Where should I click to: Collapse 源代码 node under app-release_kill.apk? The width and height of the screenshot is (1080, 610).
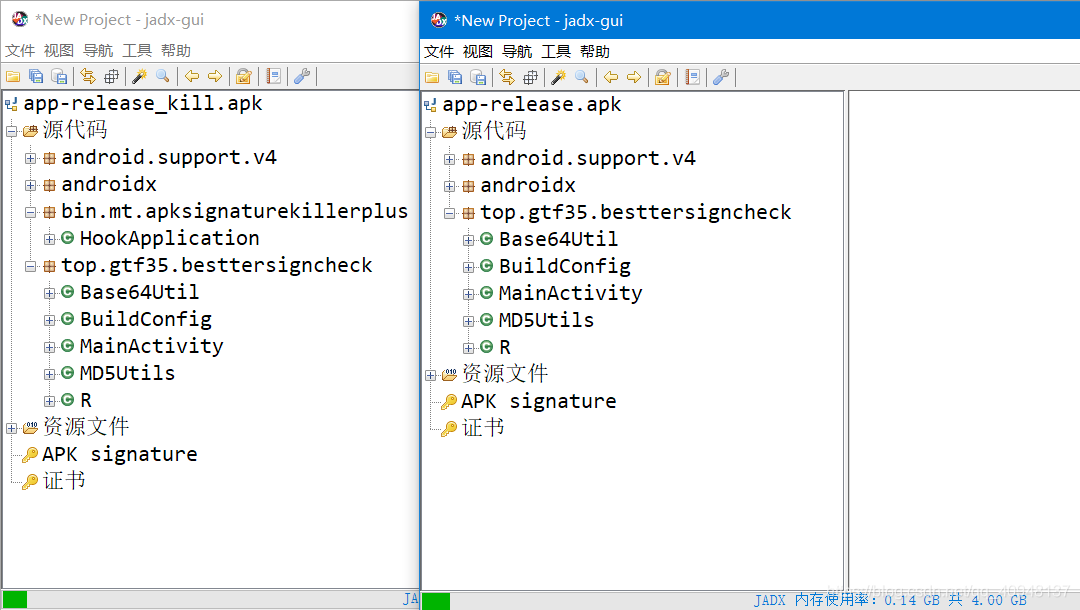click(x=12, y=131)
